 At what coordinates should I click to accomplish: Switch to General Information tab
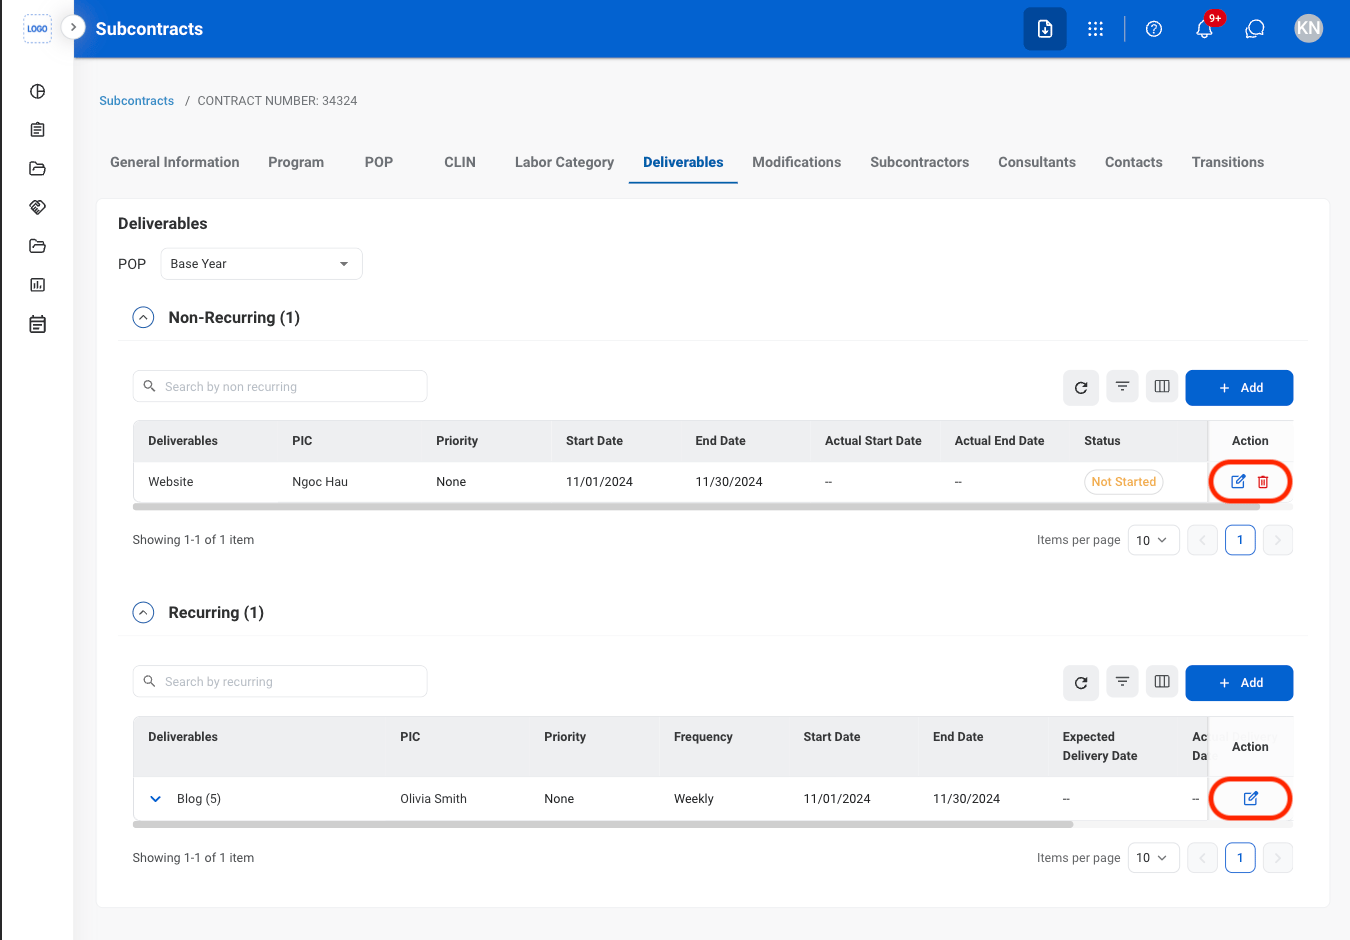click(x=175, y=162)
